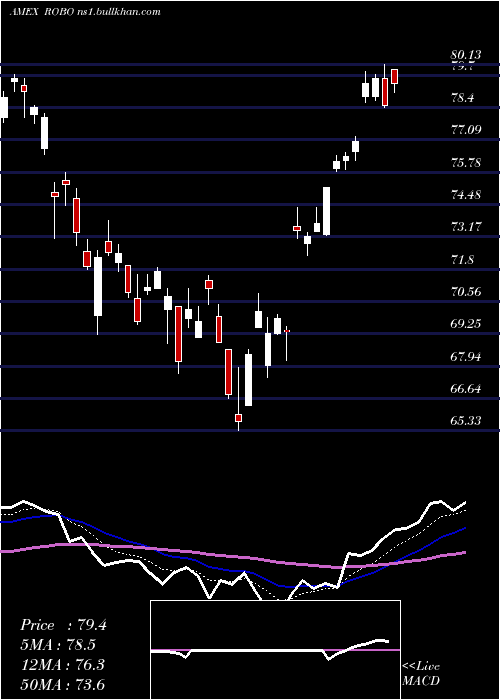
Task: Click the <<Live MACD label
Action: 421,673
